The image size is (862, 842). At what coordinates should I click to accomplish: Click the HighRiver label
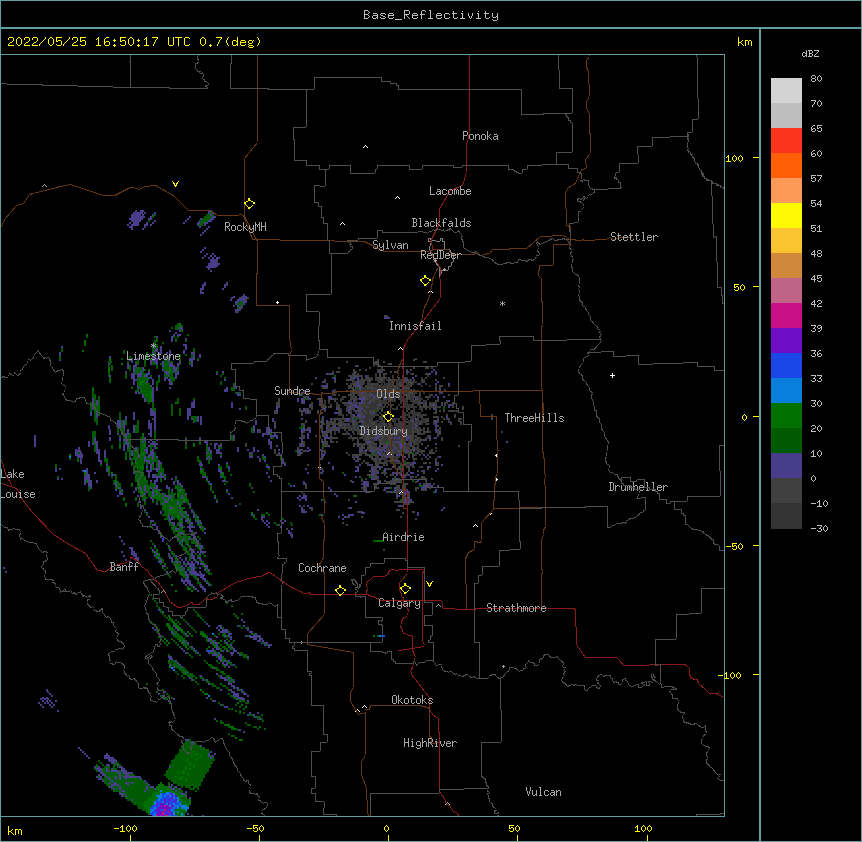430,743
